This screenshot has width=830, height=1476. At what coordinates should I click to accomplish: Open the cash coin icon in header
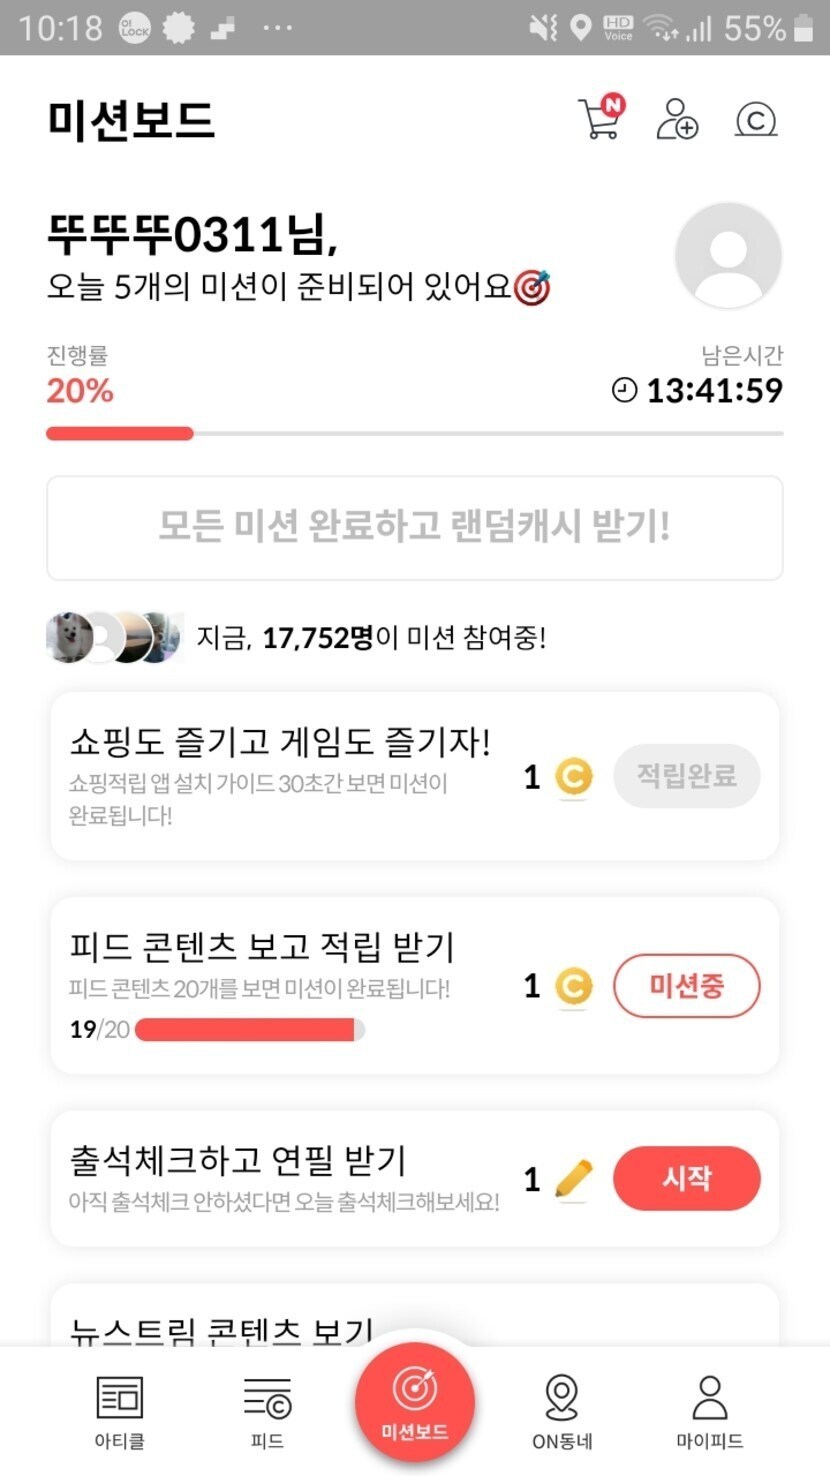coord(756,120)
